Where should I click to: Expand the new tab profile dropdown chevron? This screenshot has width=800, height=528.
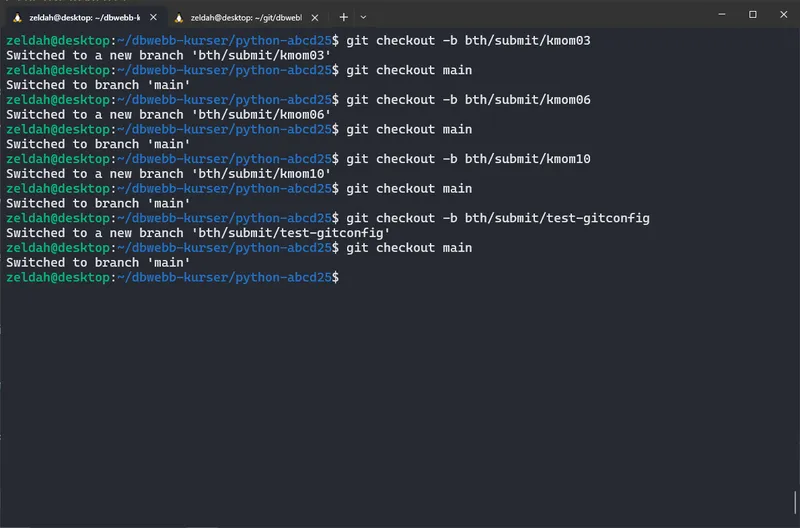pyautogui.click(x=363, y=16)
